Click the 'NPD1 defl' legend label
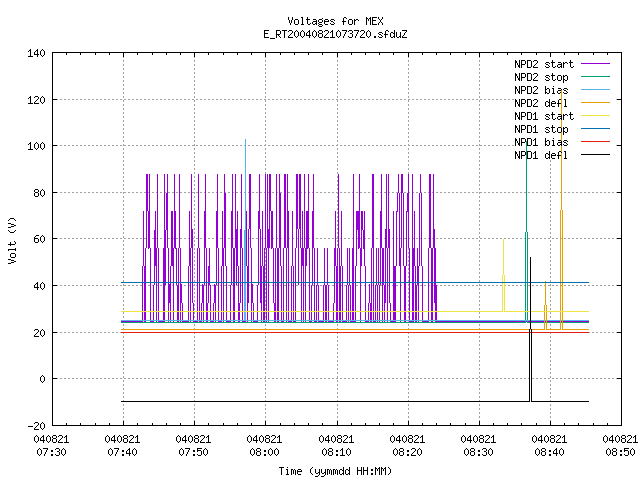Viewport: 640px width, 480px height. [541, 156]
